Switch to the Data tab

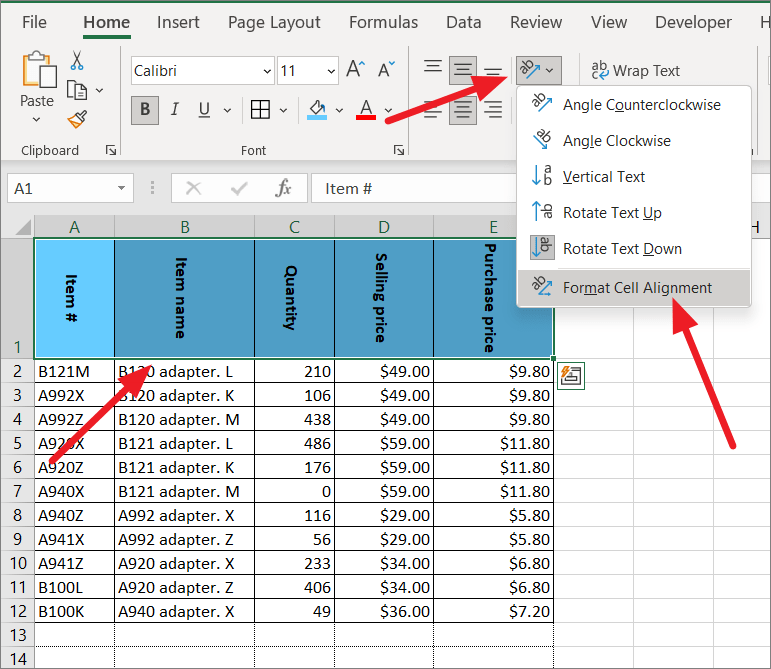(x=464, y=22)
